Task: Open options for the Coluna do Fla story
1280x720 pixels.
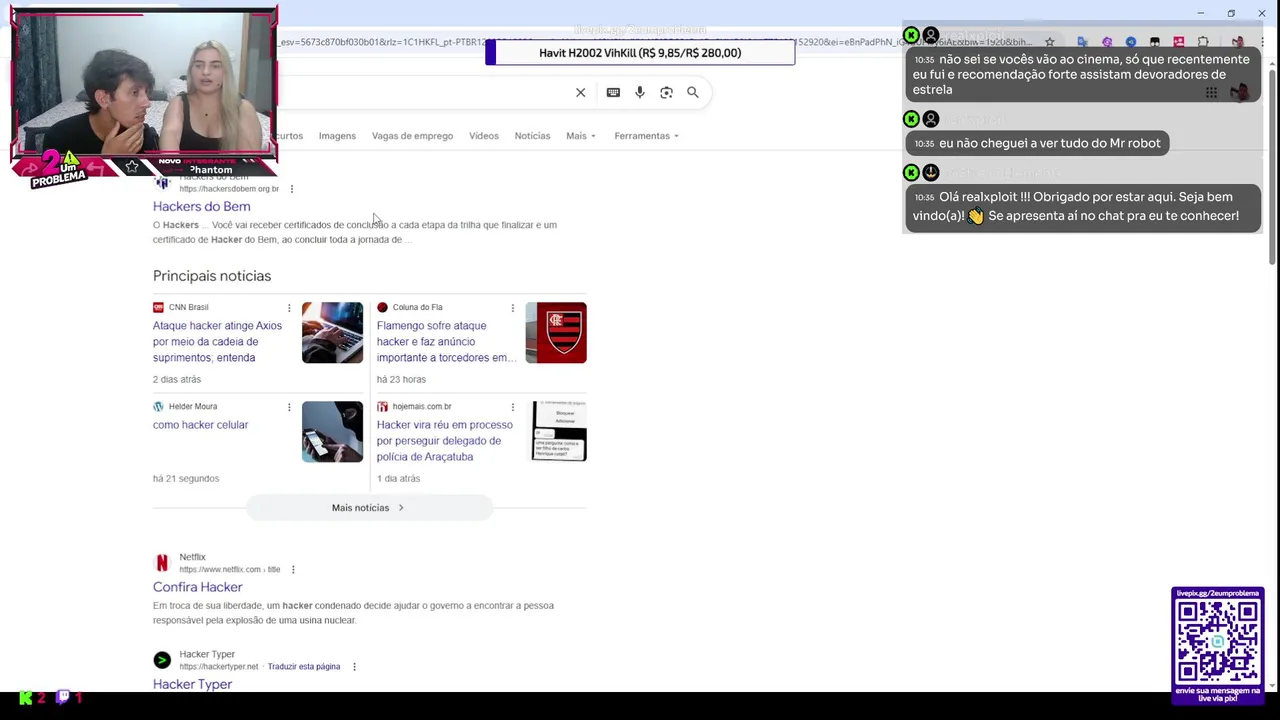Action: click(x=512, y=307)
